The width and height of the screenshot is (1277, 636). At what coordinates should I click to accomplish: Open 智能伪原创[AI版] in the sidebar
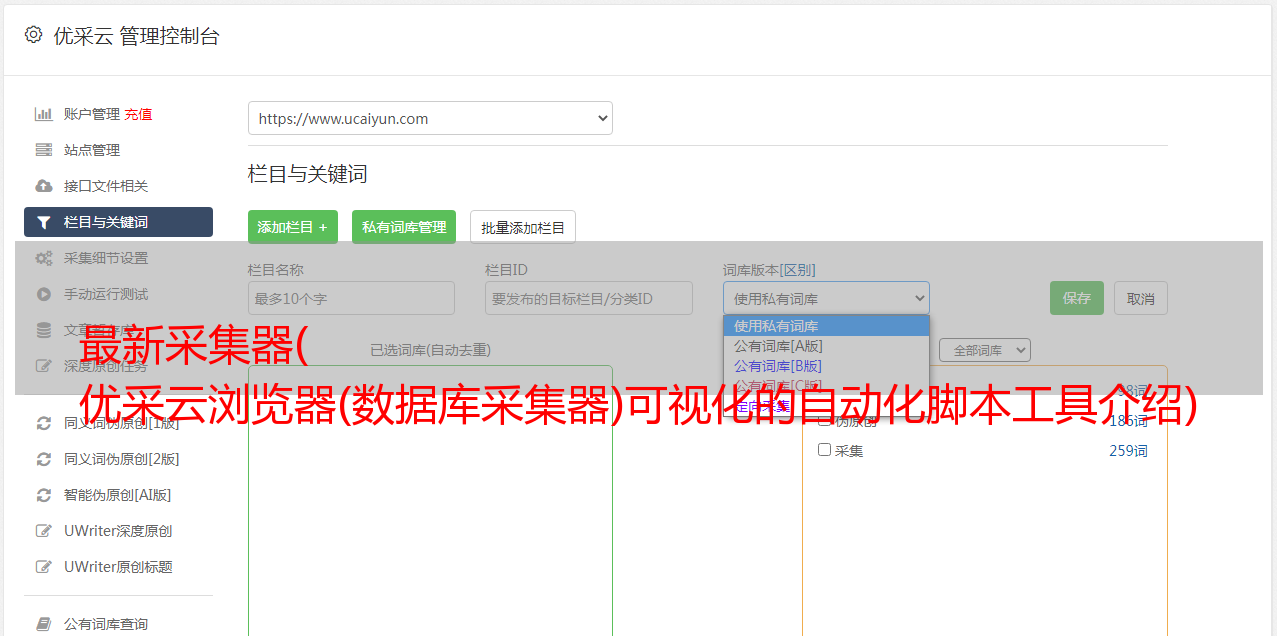(118, 495)
